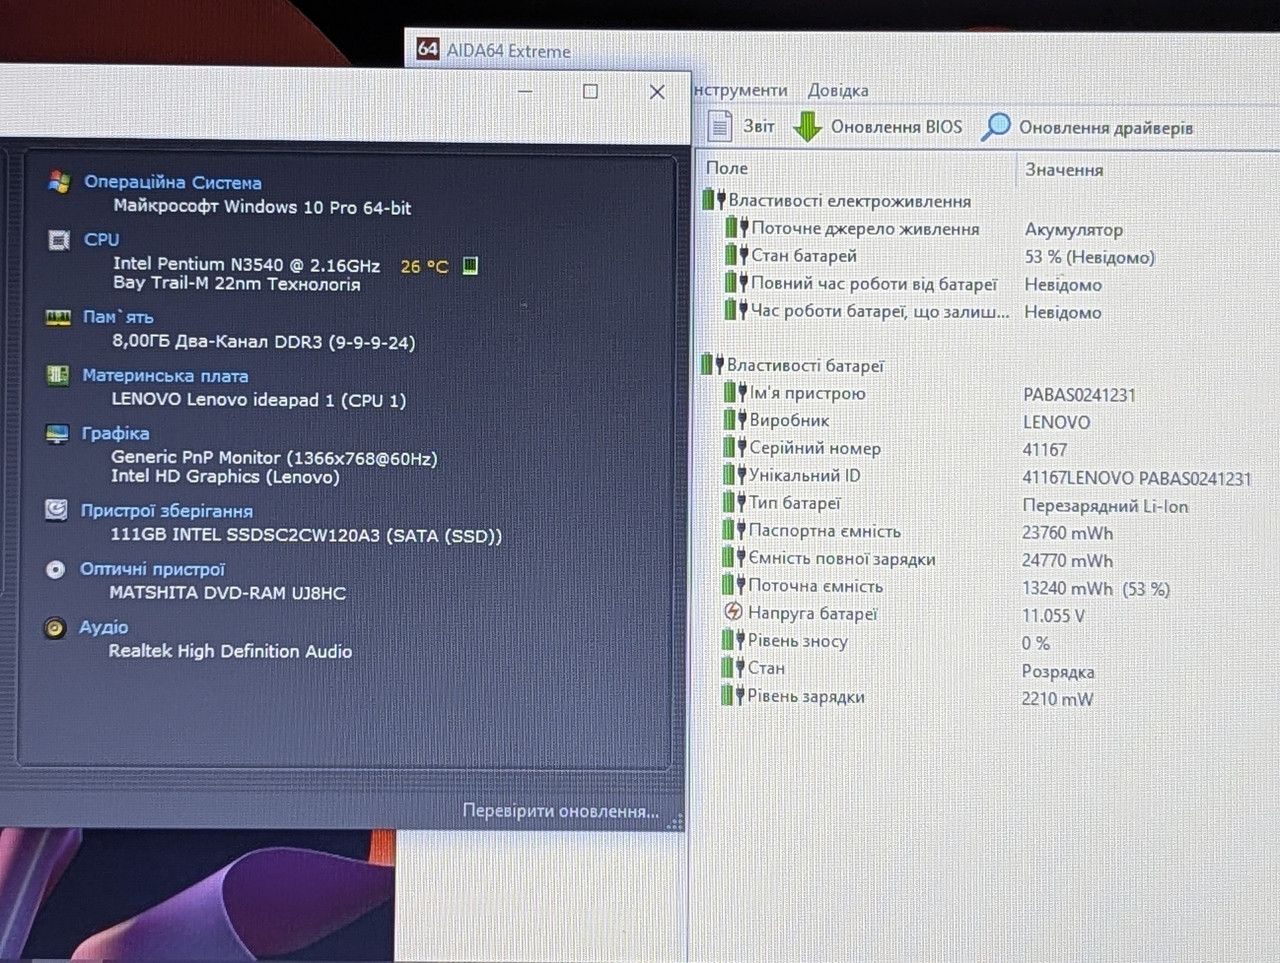Click the monitor icon beside Графіка
1280x963 pixels.
coord(57,433)
